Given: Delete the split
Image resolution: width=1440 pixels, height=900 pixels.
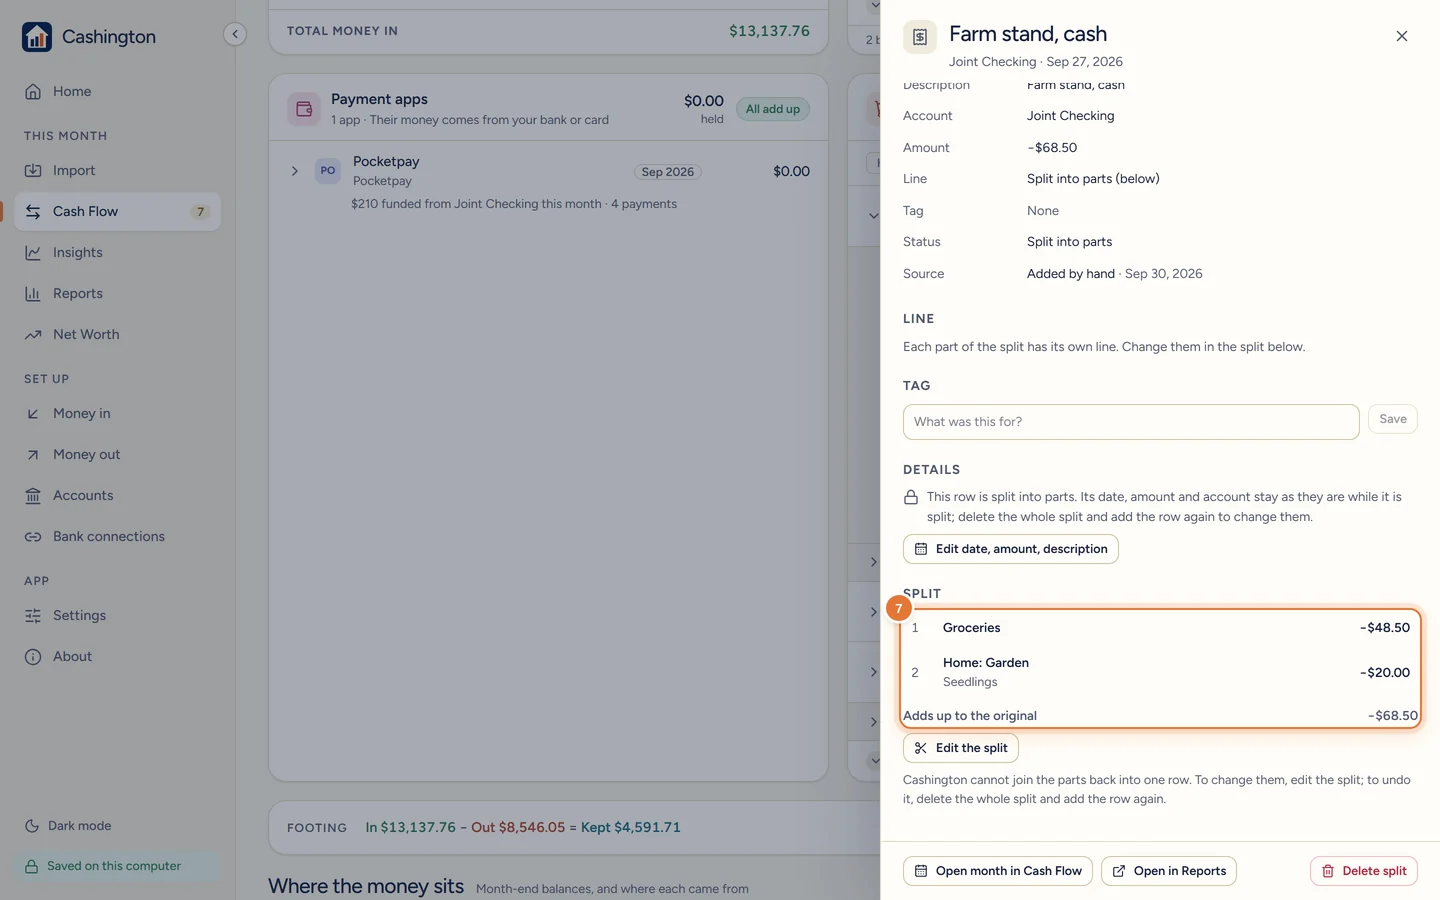Looking at the screenshot, I should click(1364, 871).
